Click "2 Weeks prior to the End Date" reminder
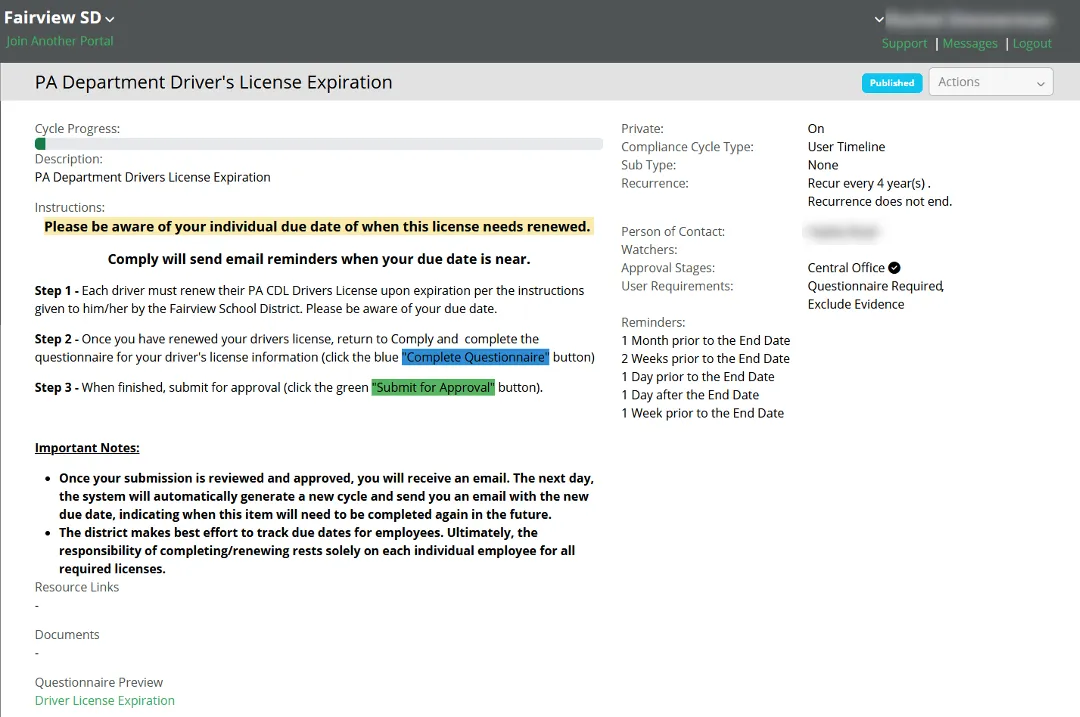Viewport: 1080px width, 717px height. (x=705, y=359)
